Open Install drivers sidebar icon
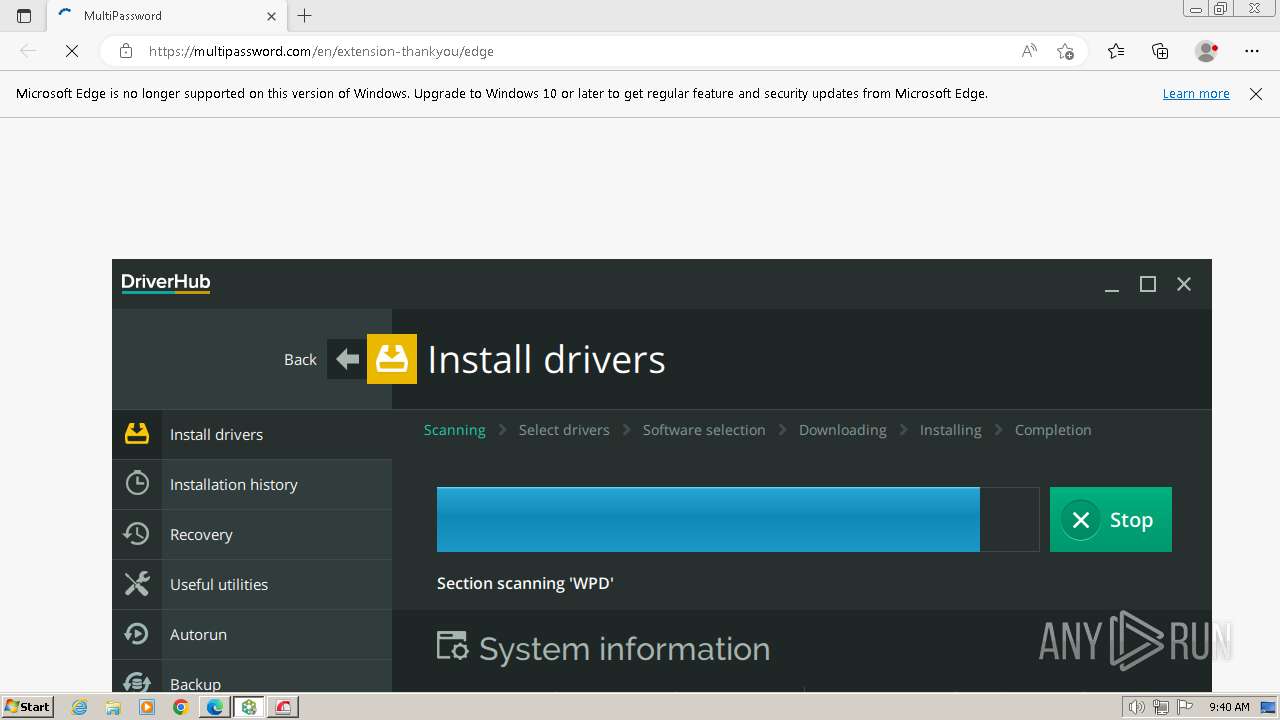Viewport: 1280px width, 720px height. 137,434
